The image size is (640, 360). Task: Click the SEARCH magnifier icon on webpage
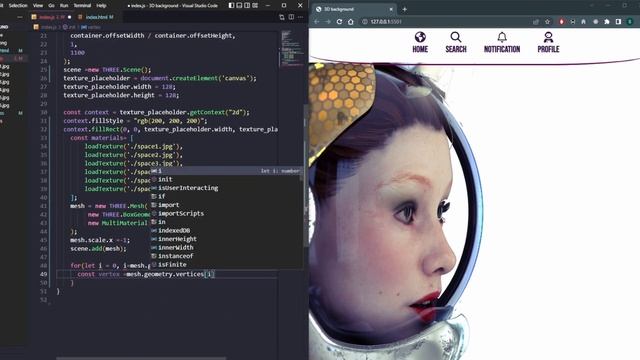pyautogui.click(x=456, y=37)
